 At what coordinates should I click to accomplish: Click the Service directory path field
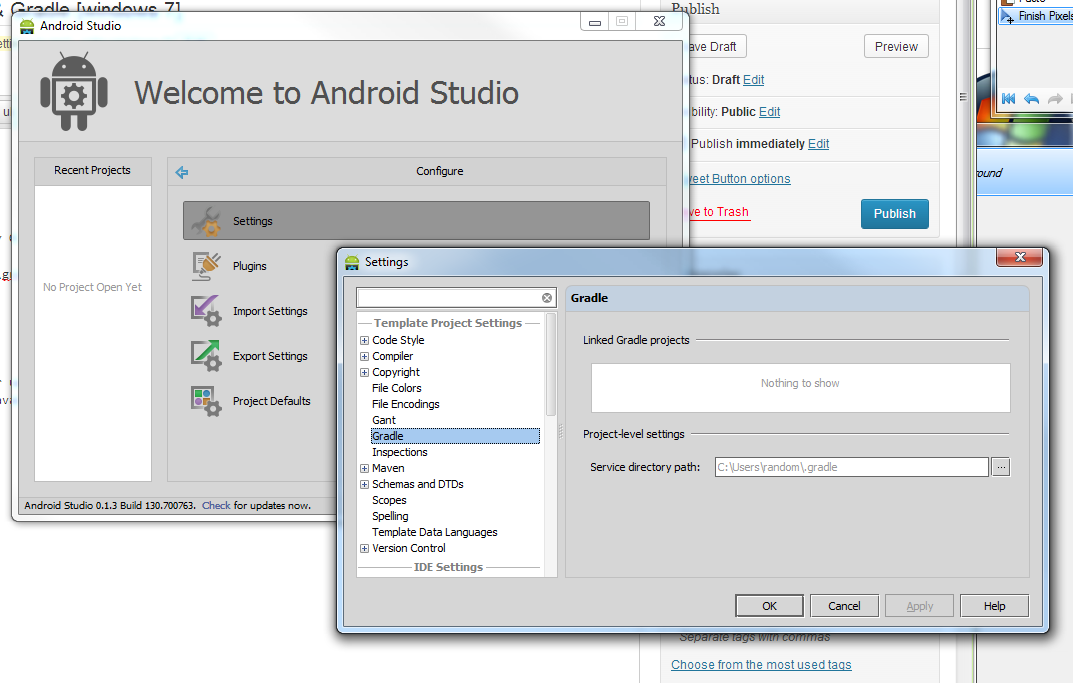(851, 467)
